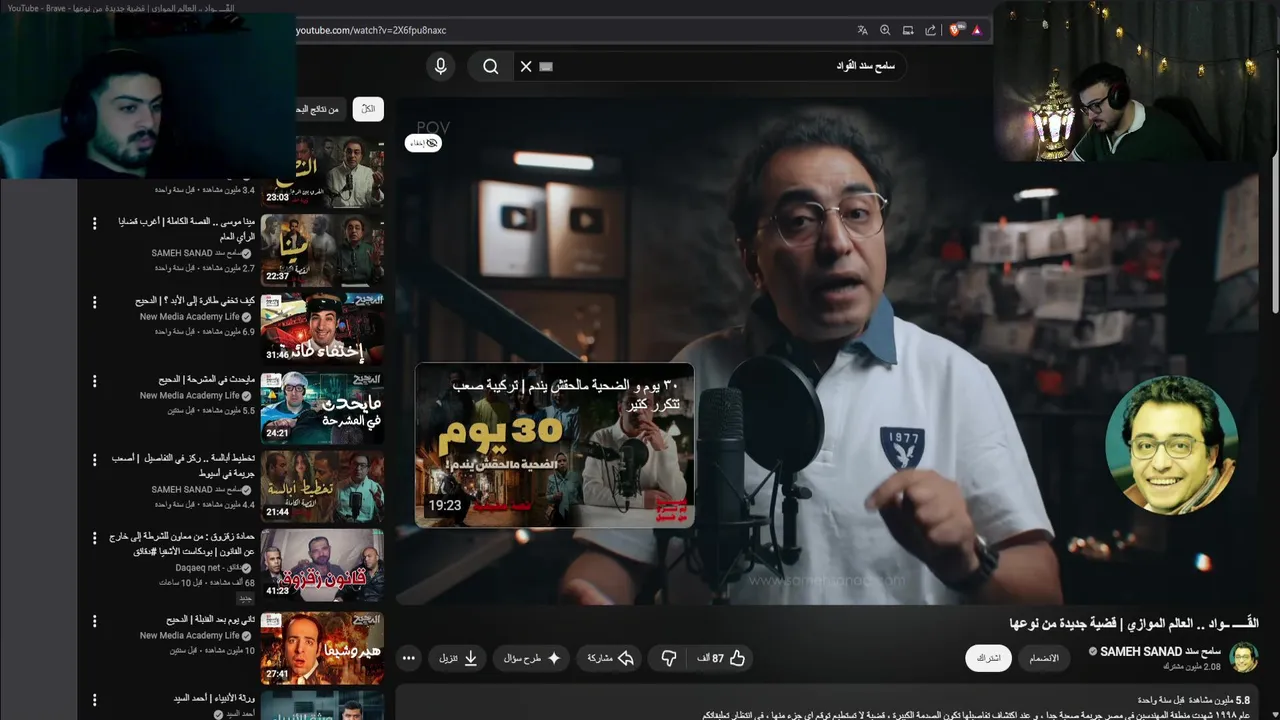Click the 'مشاركة' share button
The width and height of the screenshot is (1280, 720).
610,658
